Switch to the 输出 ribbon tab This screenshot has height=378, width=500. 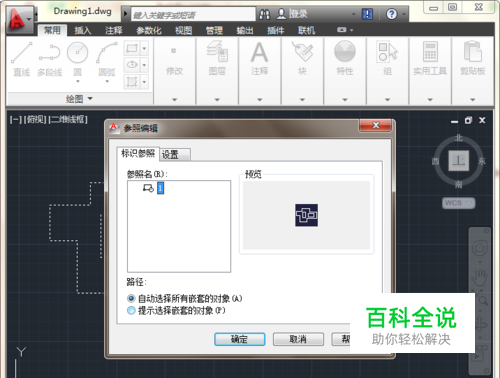click(245, 31)
